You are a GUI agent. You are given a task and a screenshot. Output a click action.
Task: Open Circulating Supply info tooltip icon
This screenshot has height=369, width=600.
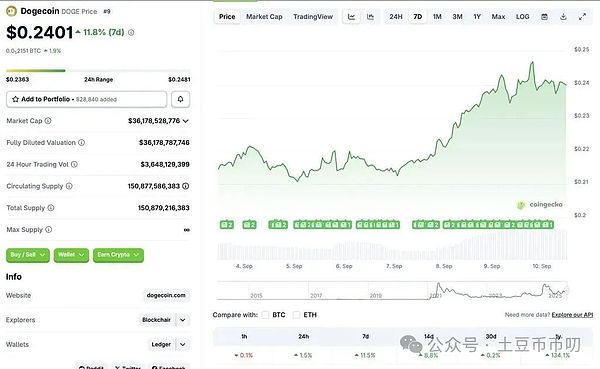(69, 186)
